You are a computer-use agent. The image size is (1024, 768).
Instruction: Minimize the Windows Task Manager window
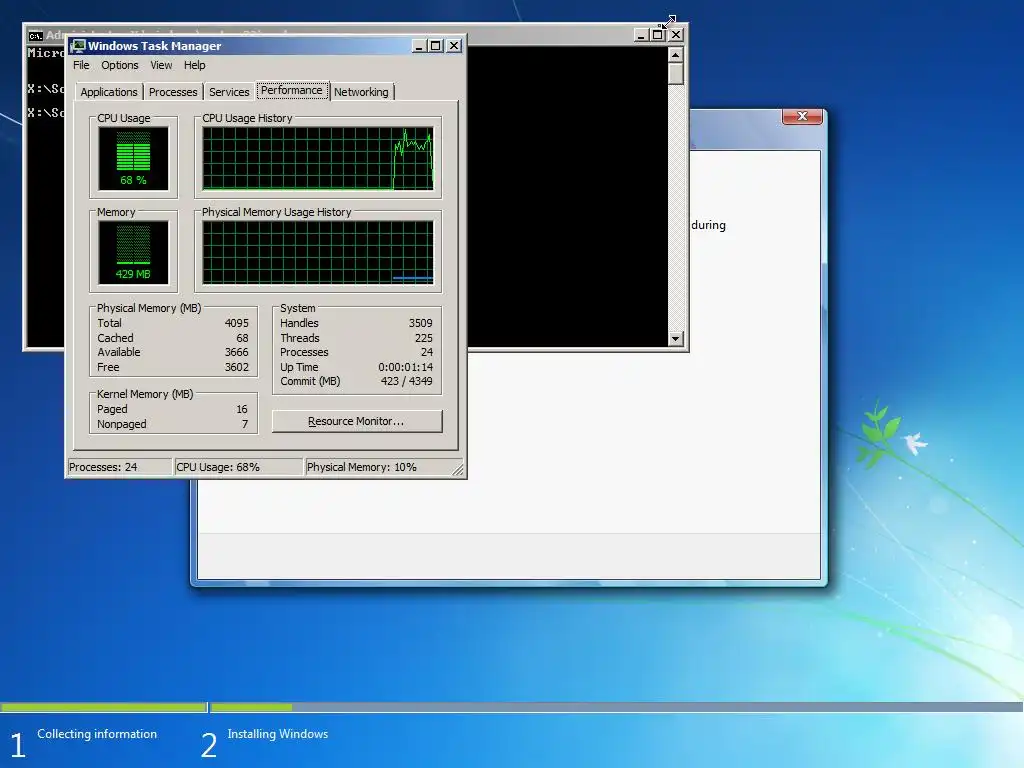(419, 46)
